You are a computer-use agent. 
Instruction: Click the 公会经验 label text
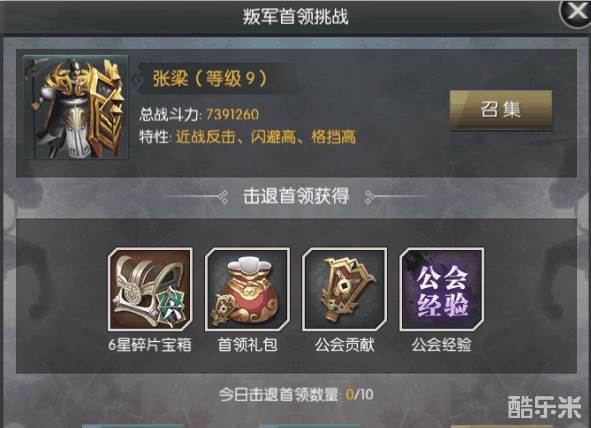tap(441, 345)
